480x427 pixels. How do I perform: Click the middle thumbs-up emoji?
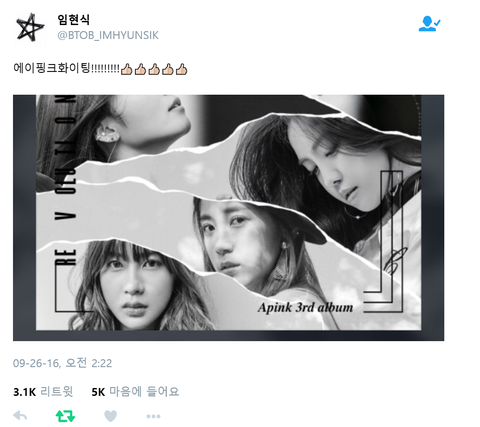pos(154,69)
